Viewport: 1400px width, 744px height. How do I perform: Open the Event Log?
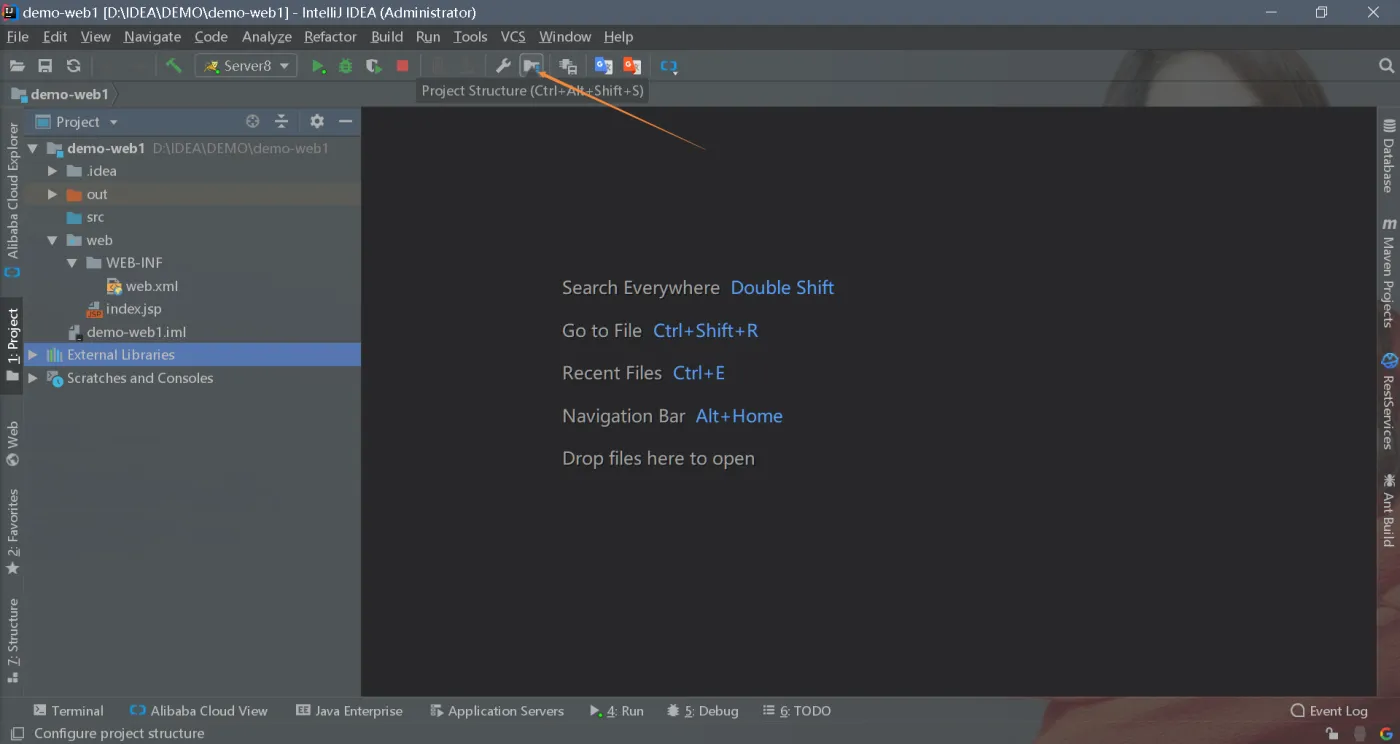pyautogui.click(x=1329, y=711)
